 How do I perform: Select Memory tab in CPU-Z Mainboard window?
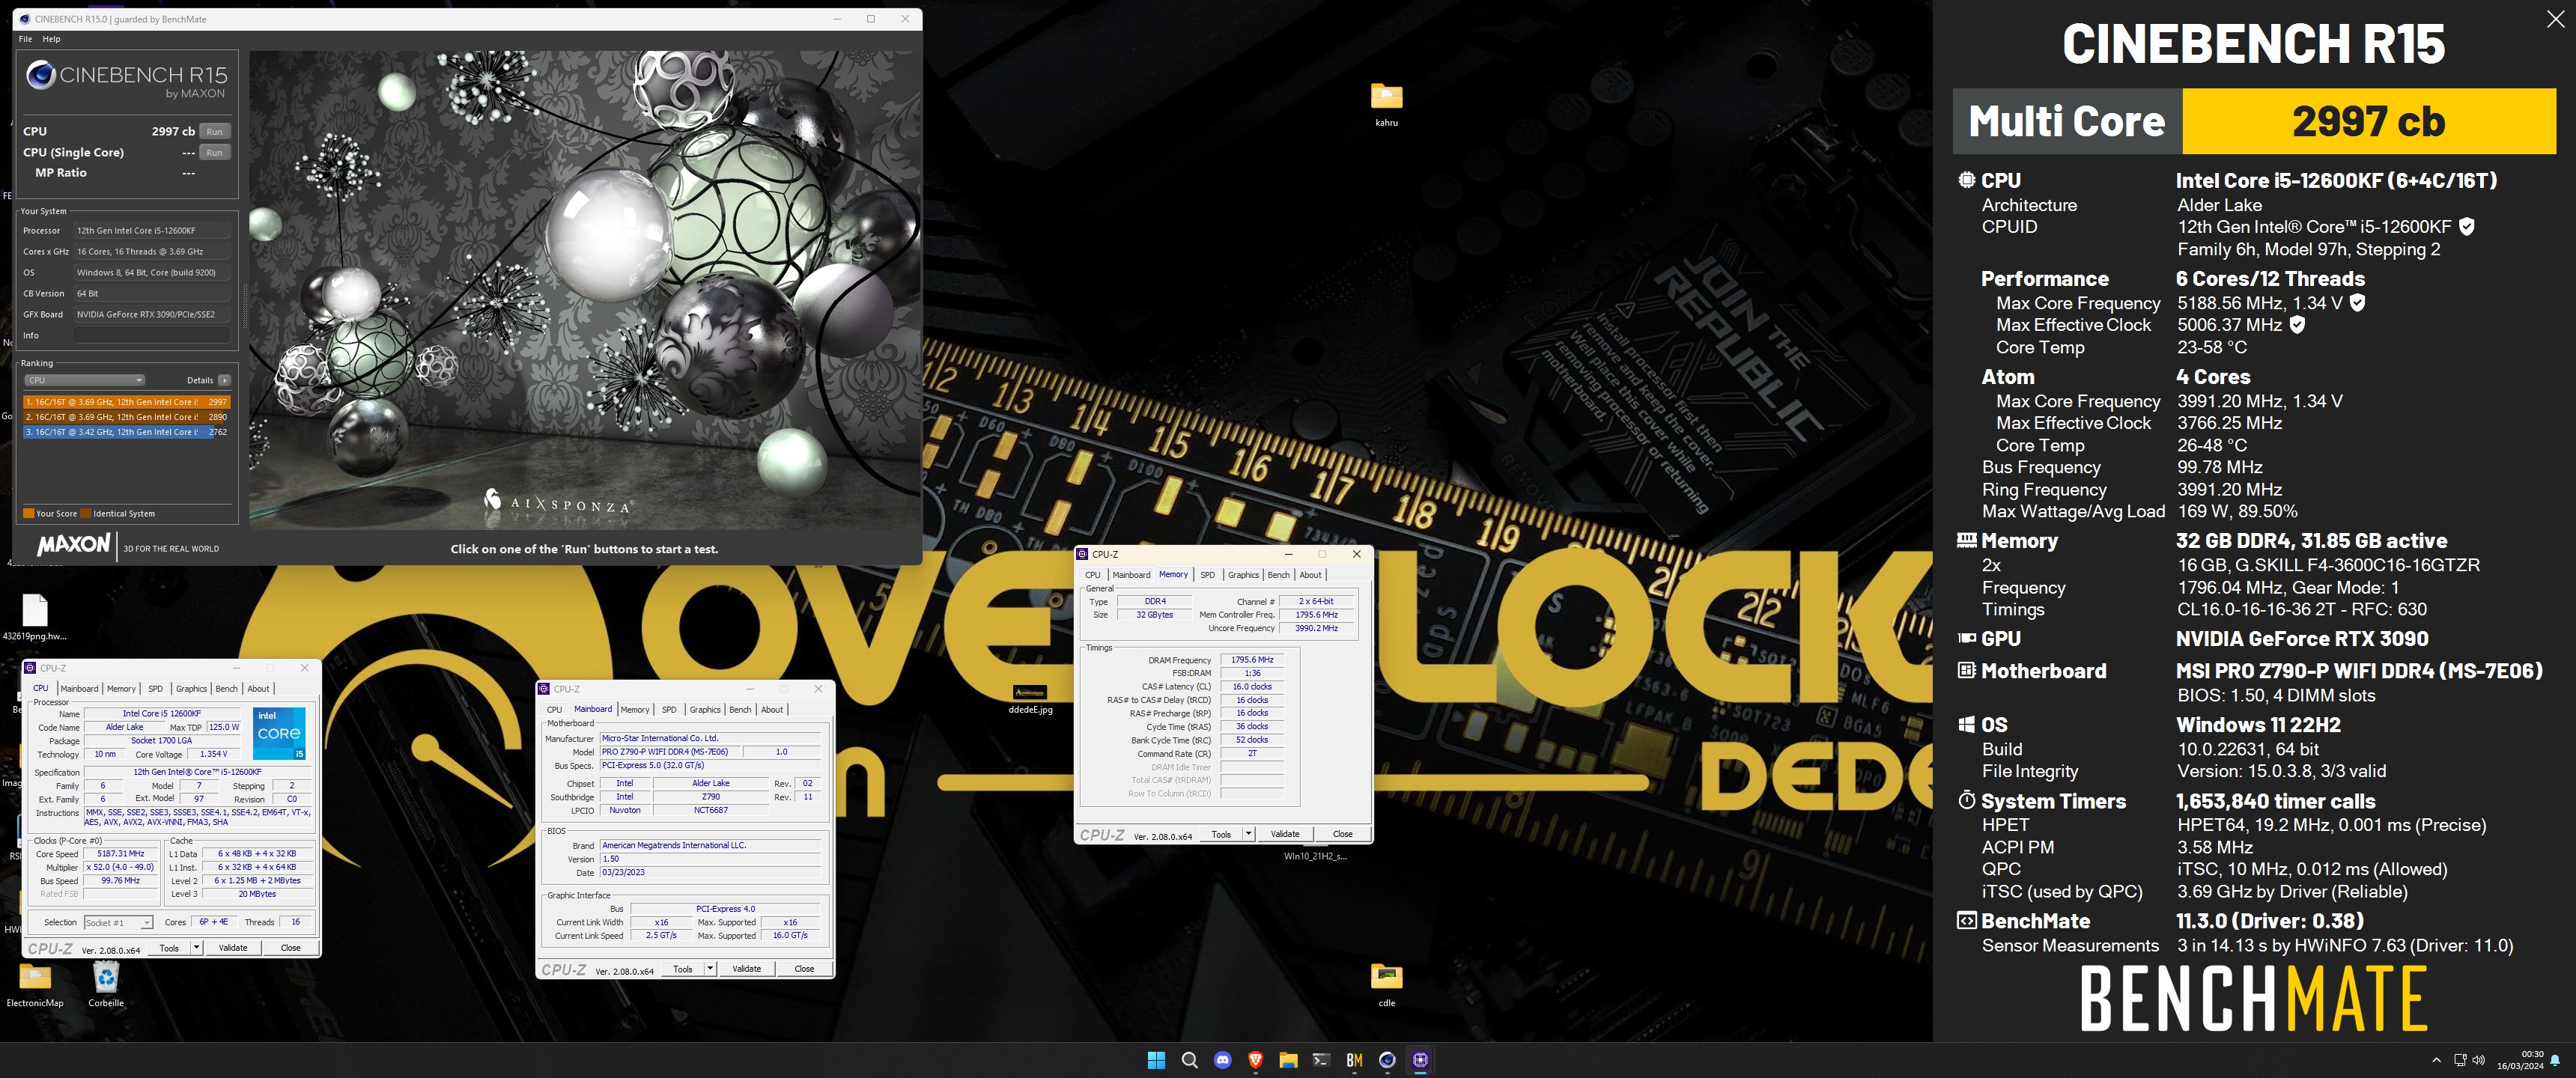(x=635, y=710)
